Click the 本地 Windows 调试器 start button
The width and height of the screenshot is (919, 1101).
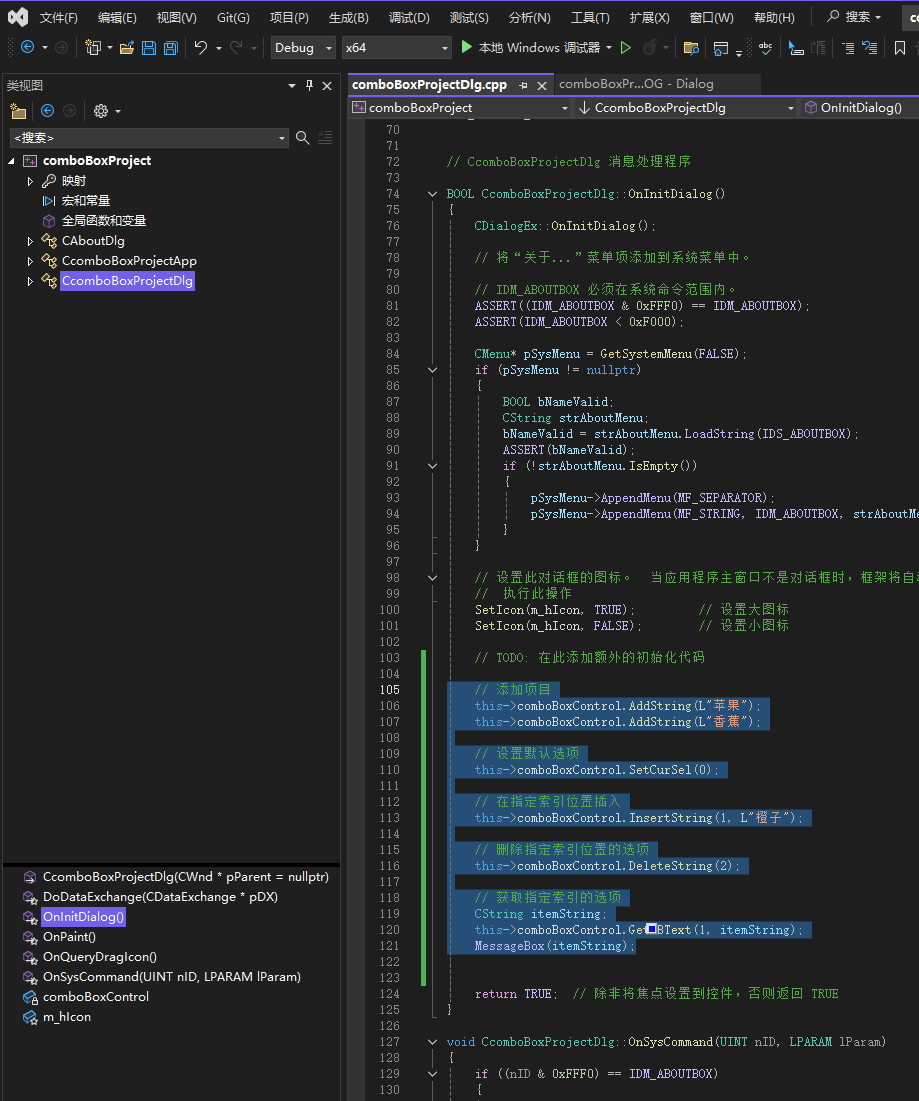click(x=530, y=48)
